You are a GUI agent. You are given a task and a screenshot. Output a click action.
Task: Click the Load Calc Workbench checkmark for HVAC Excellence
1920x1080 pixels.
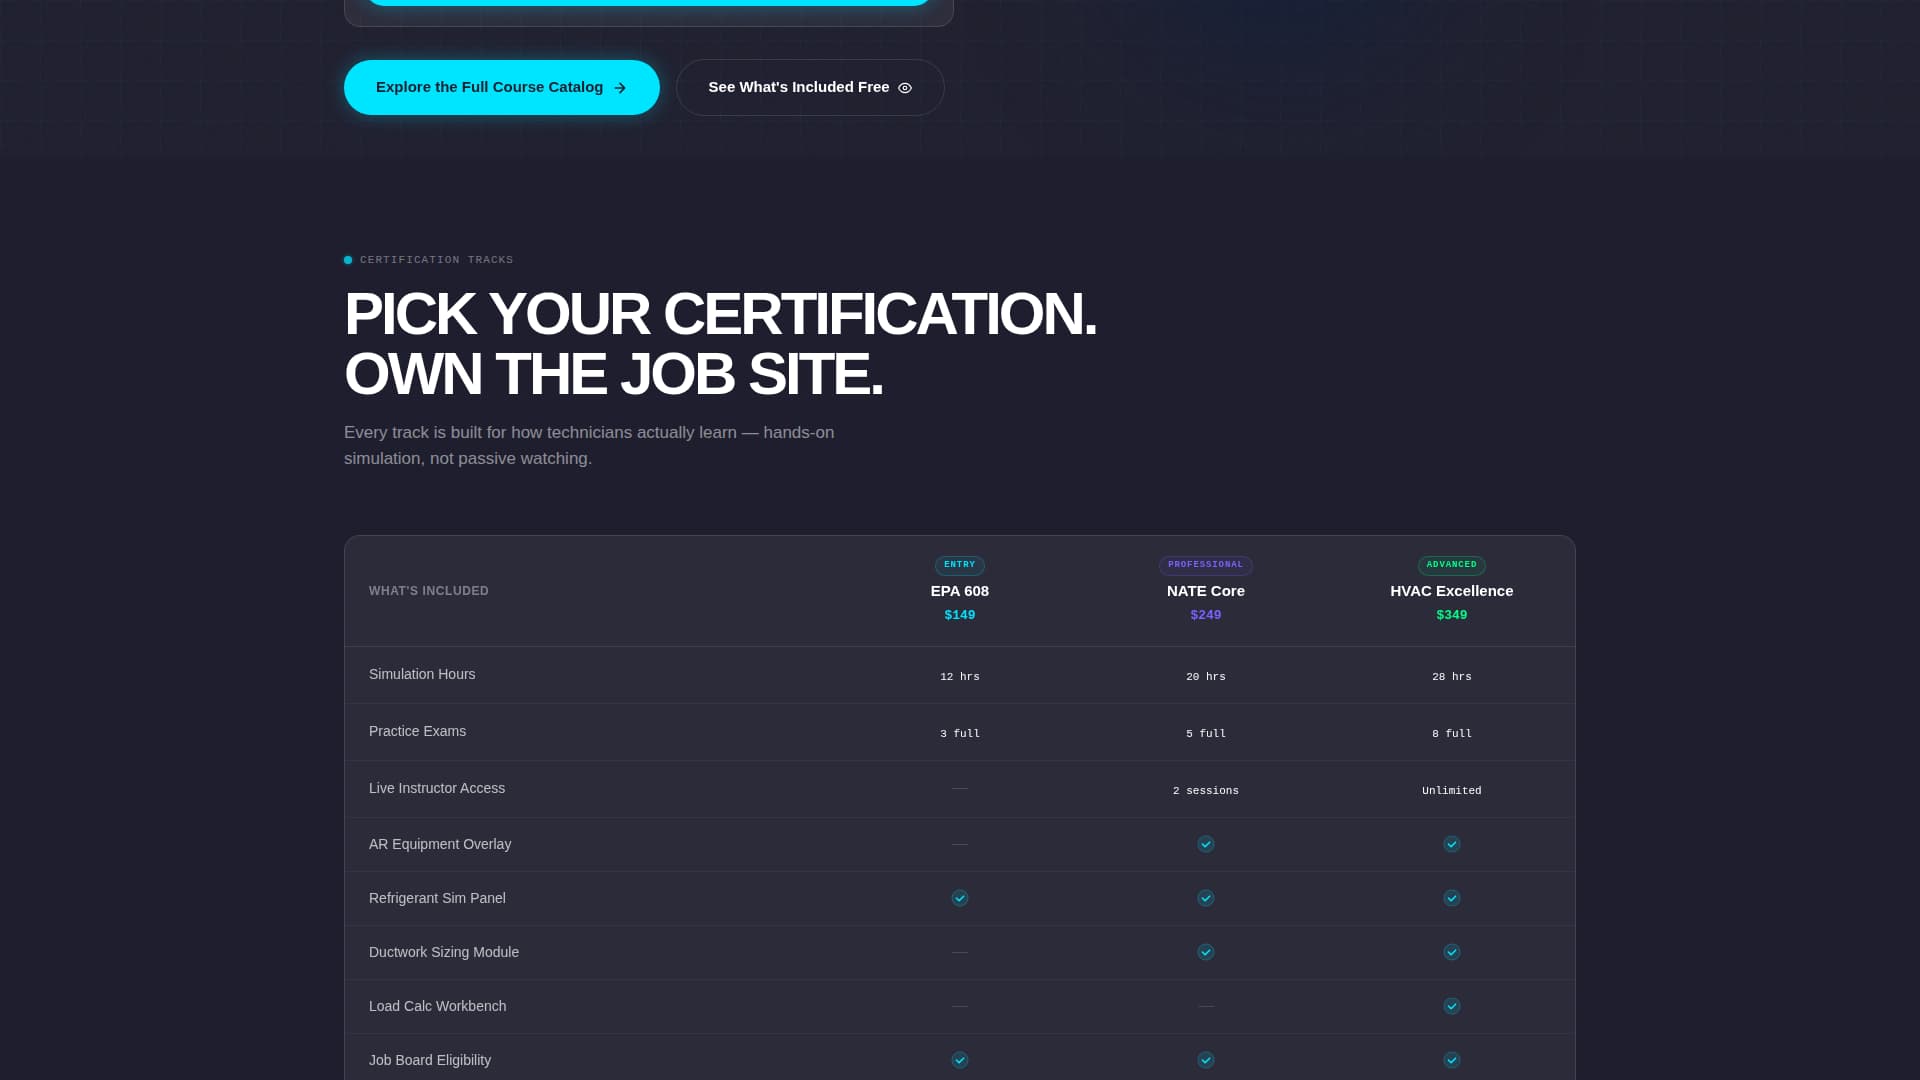1451,1006
